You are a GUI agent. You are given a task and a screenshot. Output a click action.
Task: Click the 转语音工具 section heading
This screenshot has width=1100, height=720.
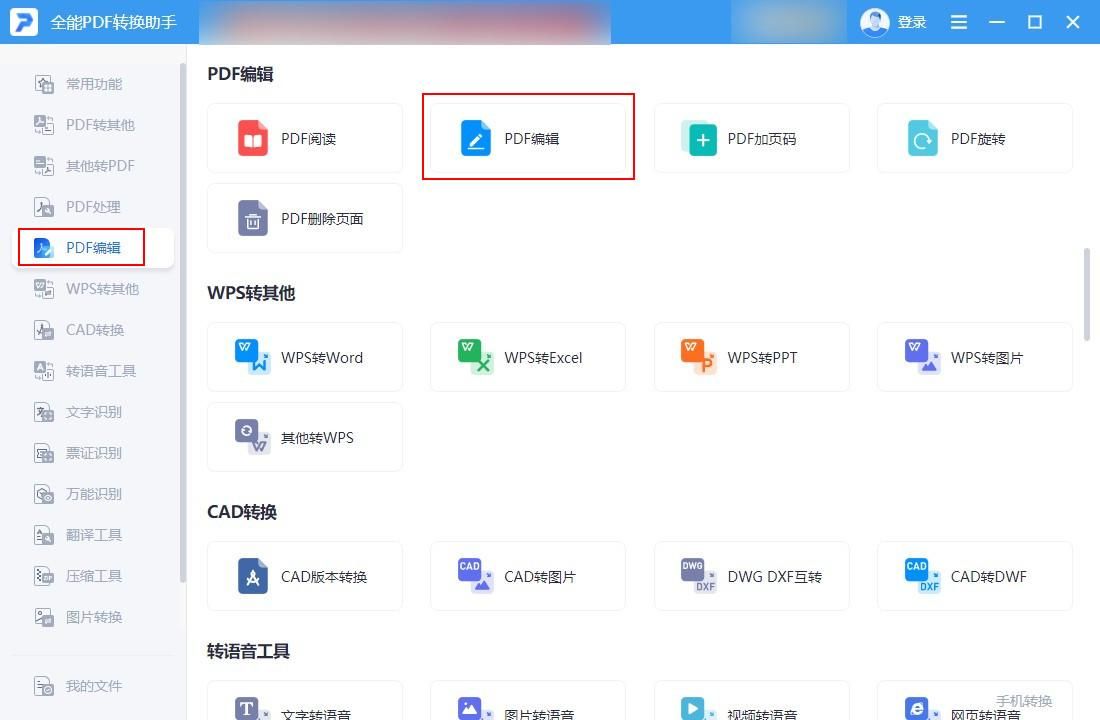248,651
